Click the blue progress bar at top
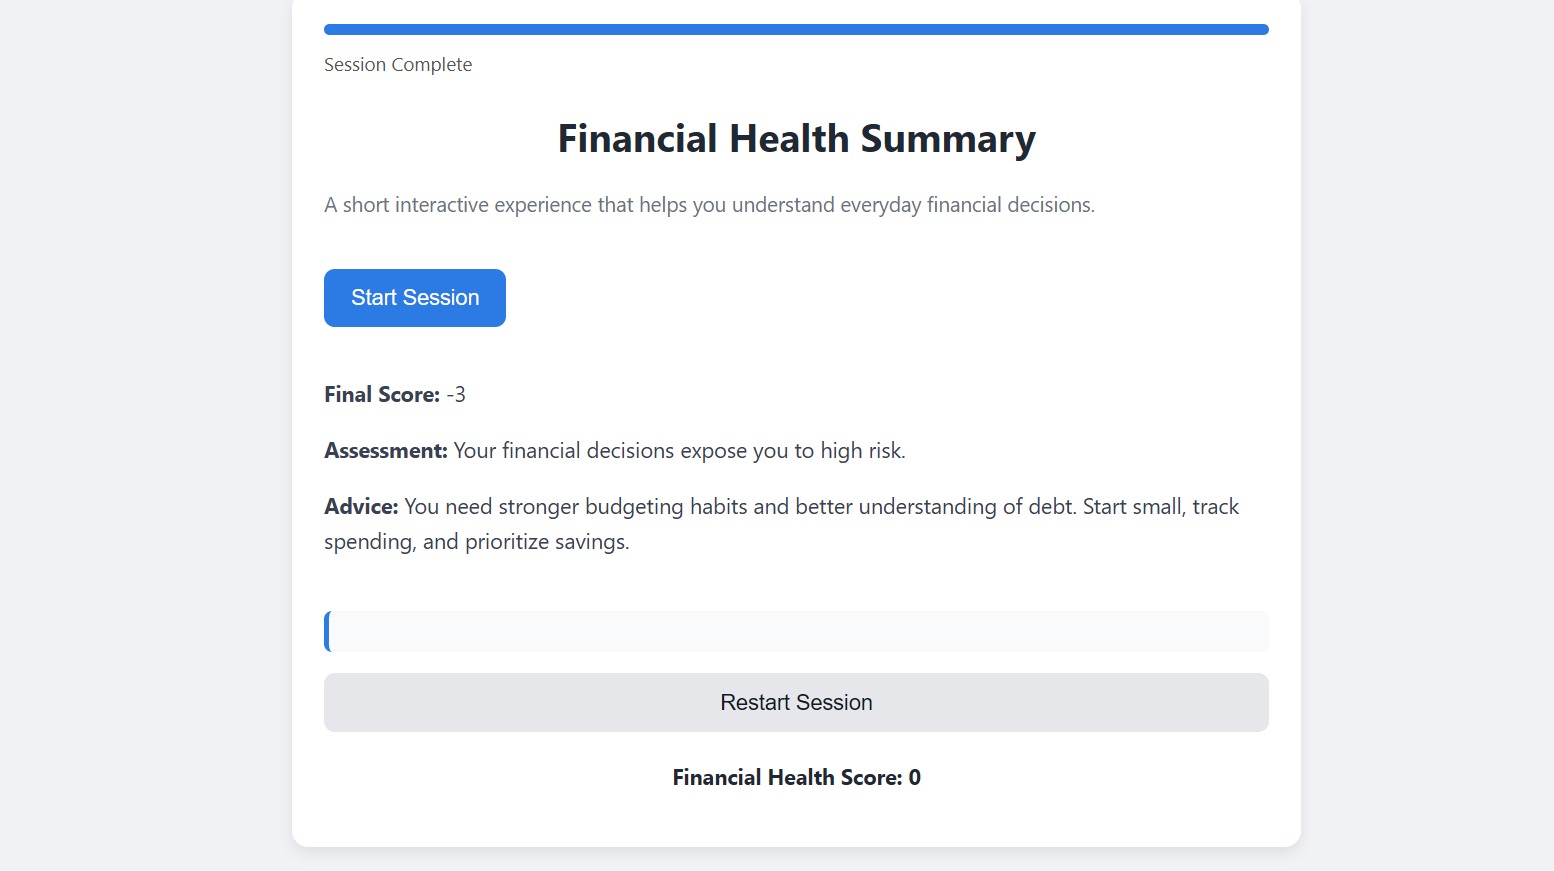The height and width of the screenshot is (871, 1554). pos(796,30)
